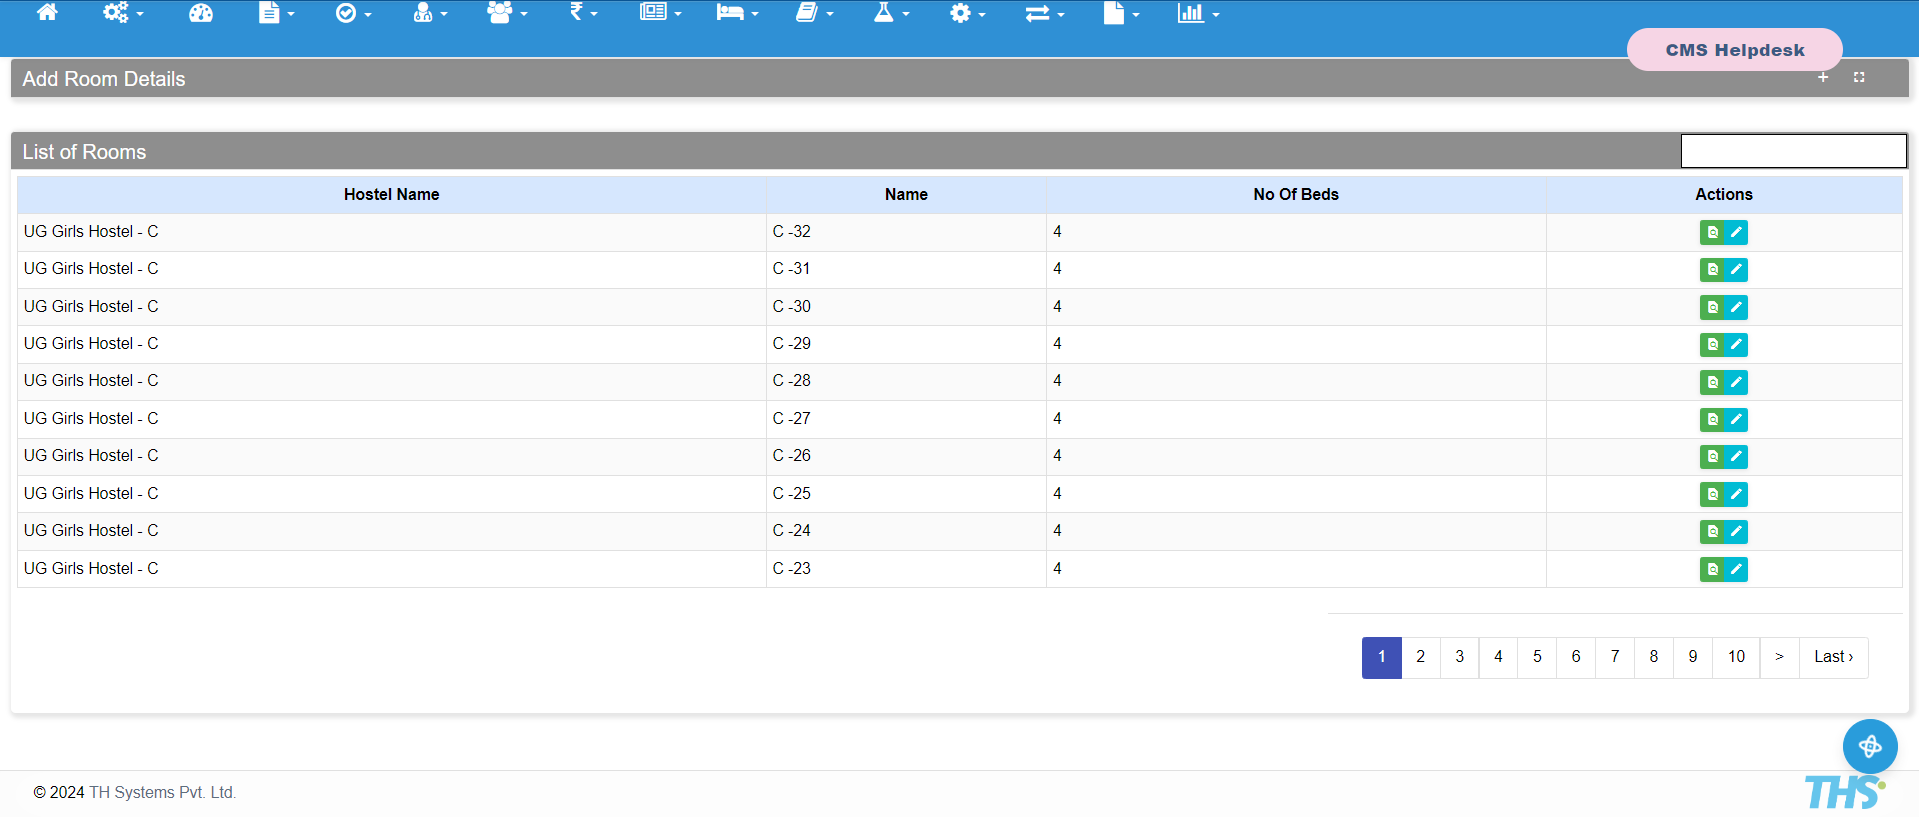Screen dimensions: 1919x817
Task: Go to page 5 of the rooms list
Action: click(x=1537, y=657)
